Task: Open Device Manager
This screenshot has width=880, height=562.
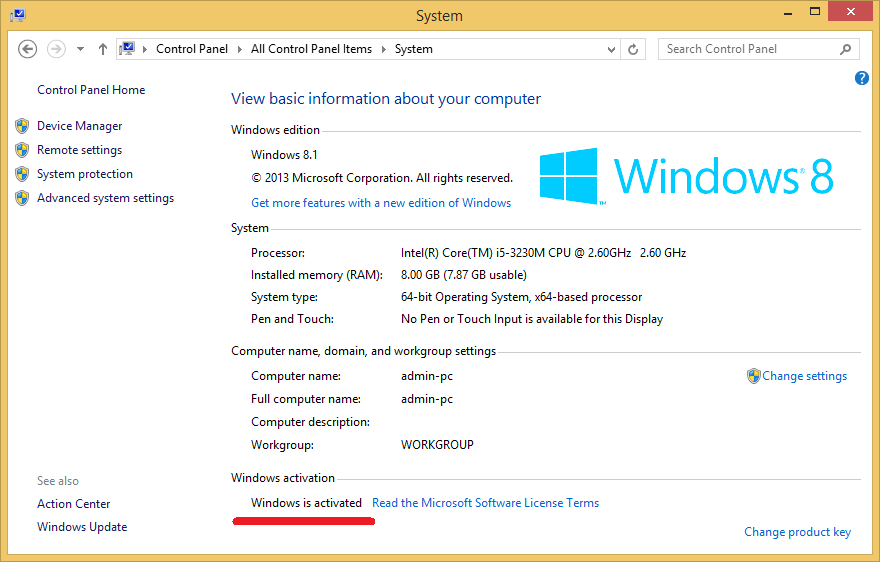Action: tap(79, 126)
